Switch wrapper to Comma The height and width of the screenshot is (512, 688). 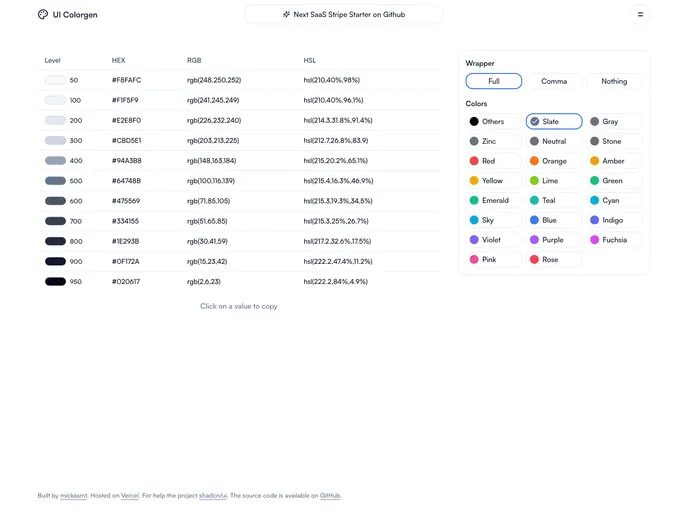pyautogui.click(x=554, y=81)
